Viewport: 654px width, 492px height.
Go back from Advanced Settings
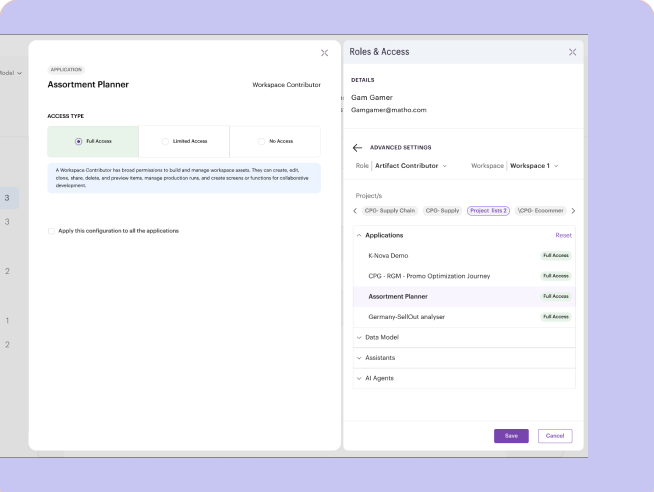357,148
